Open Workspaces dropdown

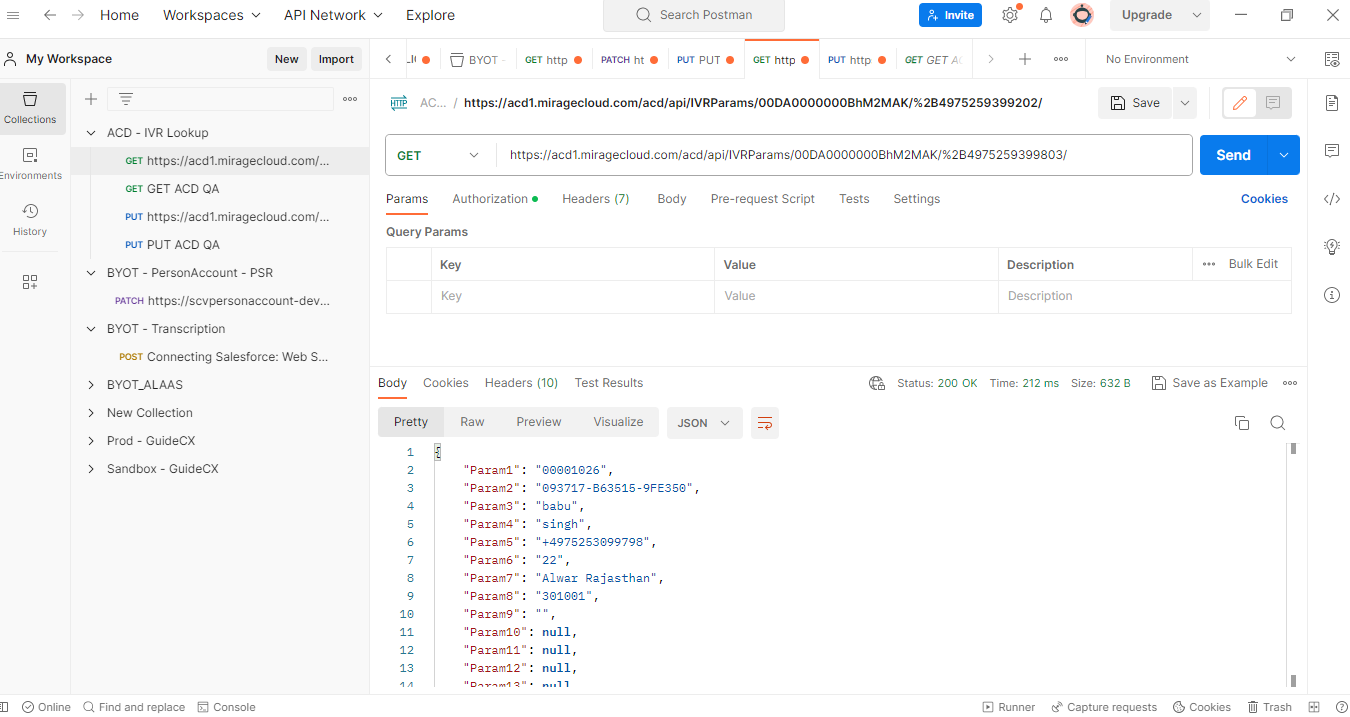(212, 15)
